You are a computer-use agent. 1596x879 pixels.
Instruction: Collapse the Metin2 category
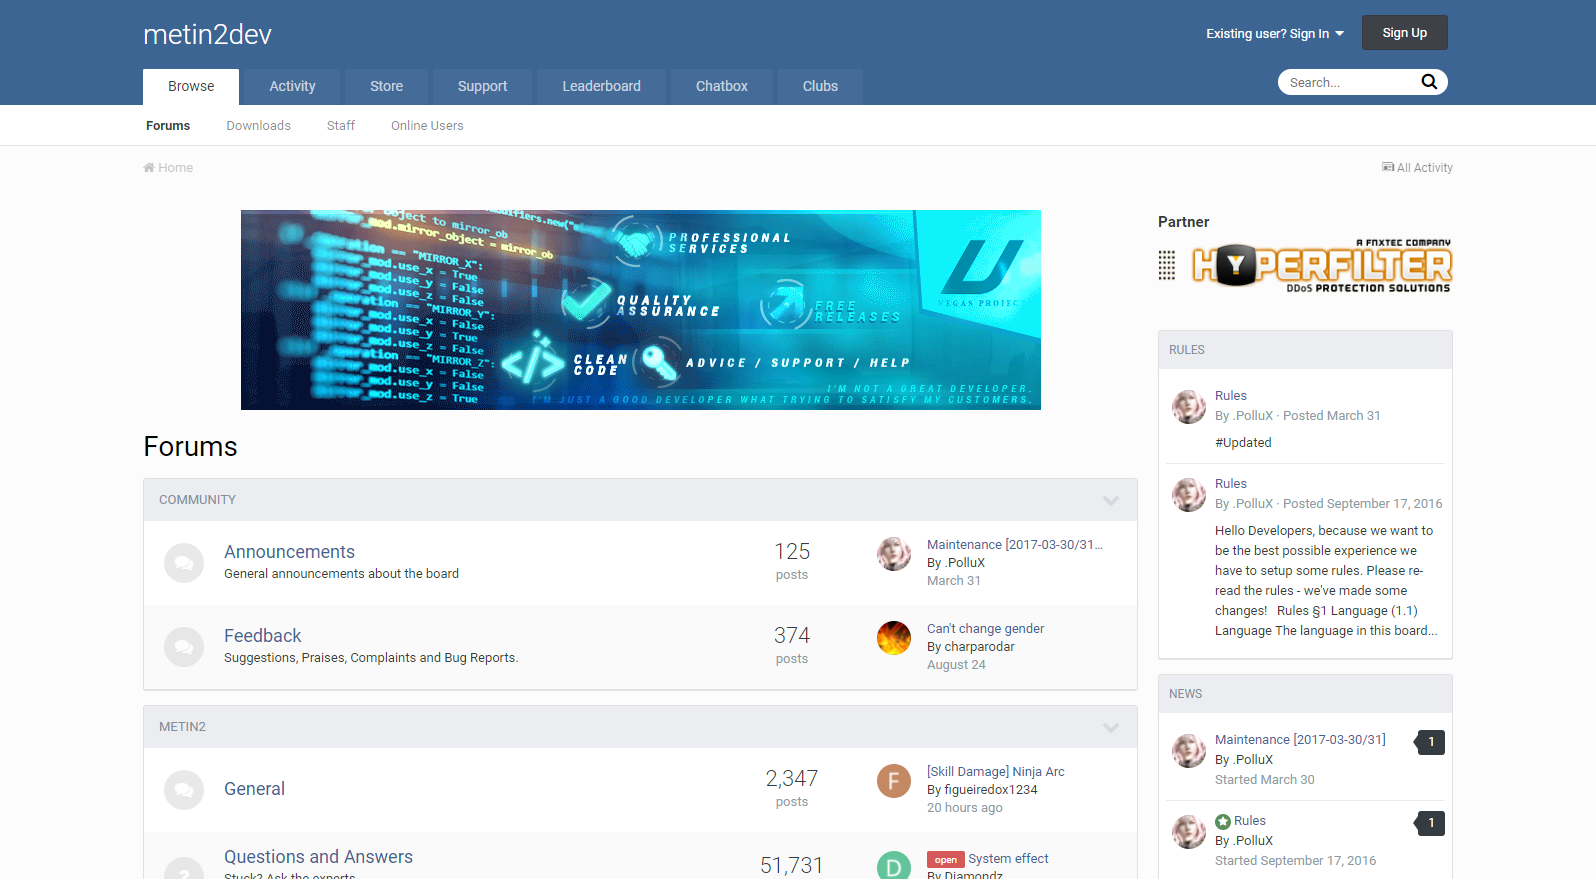click(1111, 727)
